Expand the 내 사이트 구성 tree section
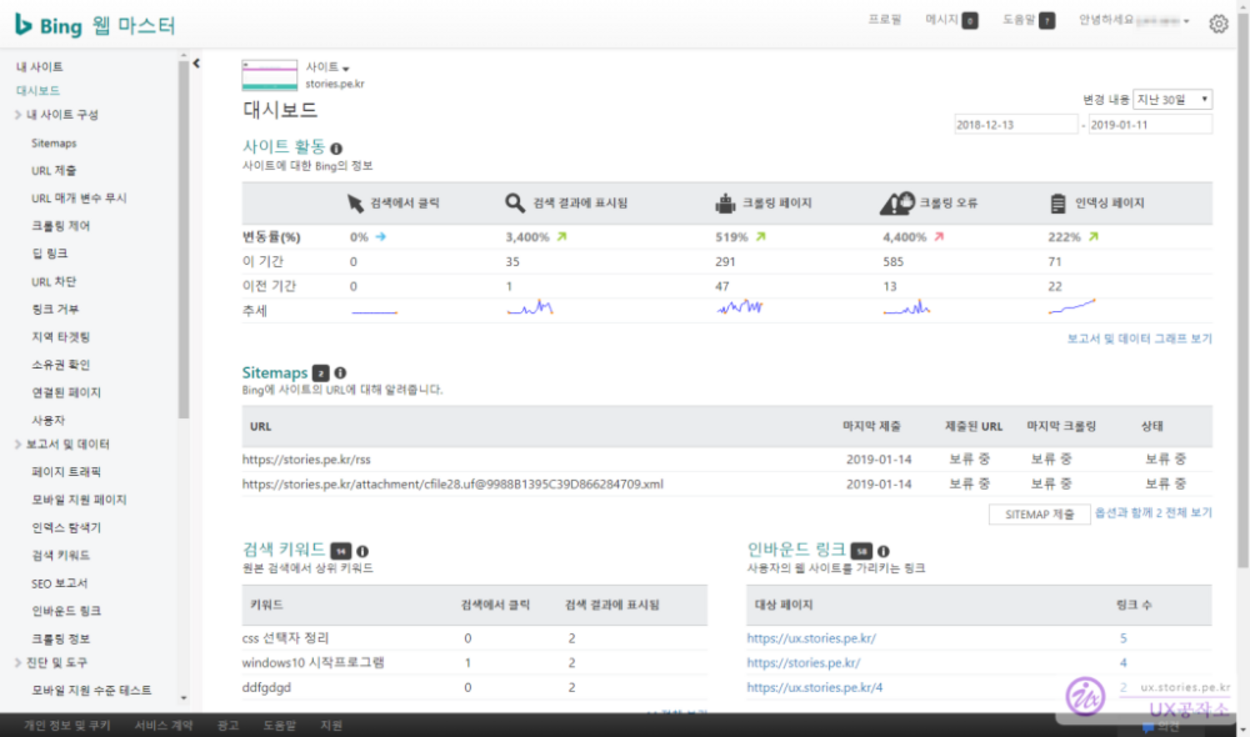This screenshot has width=1250, height=737. 19,115
